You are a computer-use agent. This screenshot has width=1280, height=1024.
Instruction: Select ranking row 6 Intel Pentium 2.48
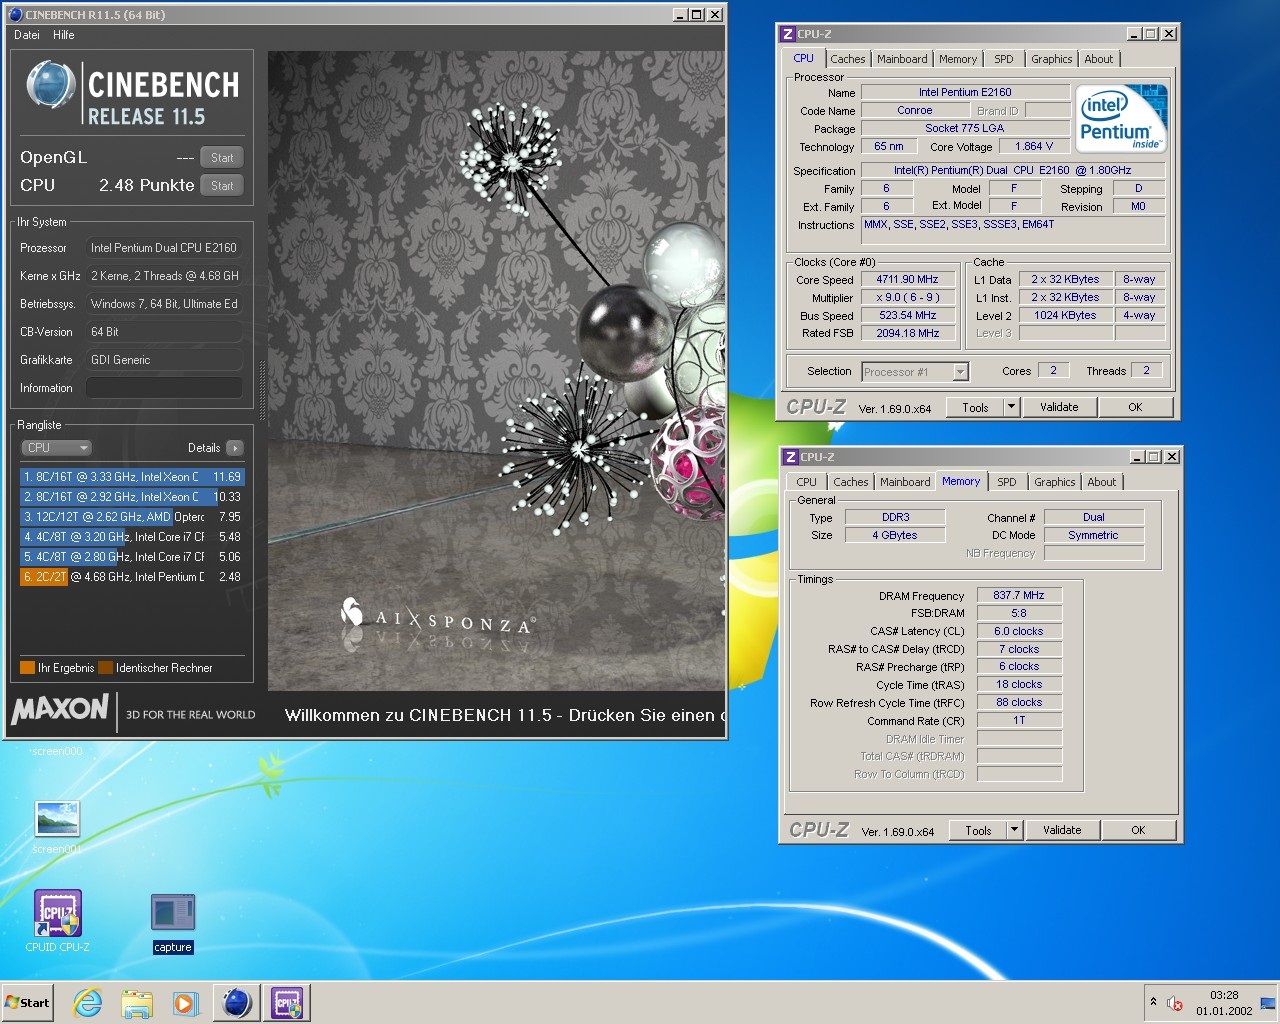point(131,577)
